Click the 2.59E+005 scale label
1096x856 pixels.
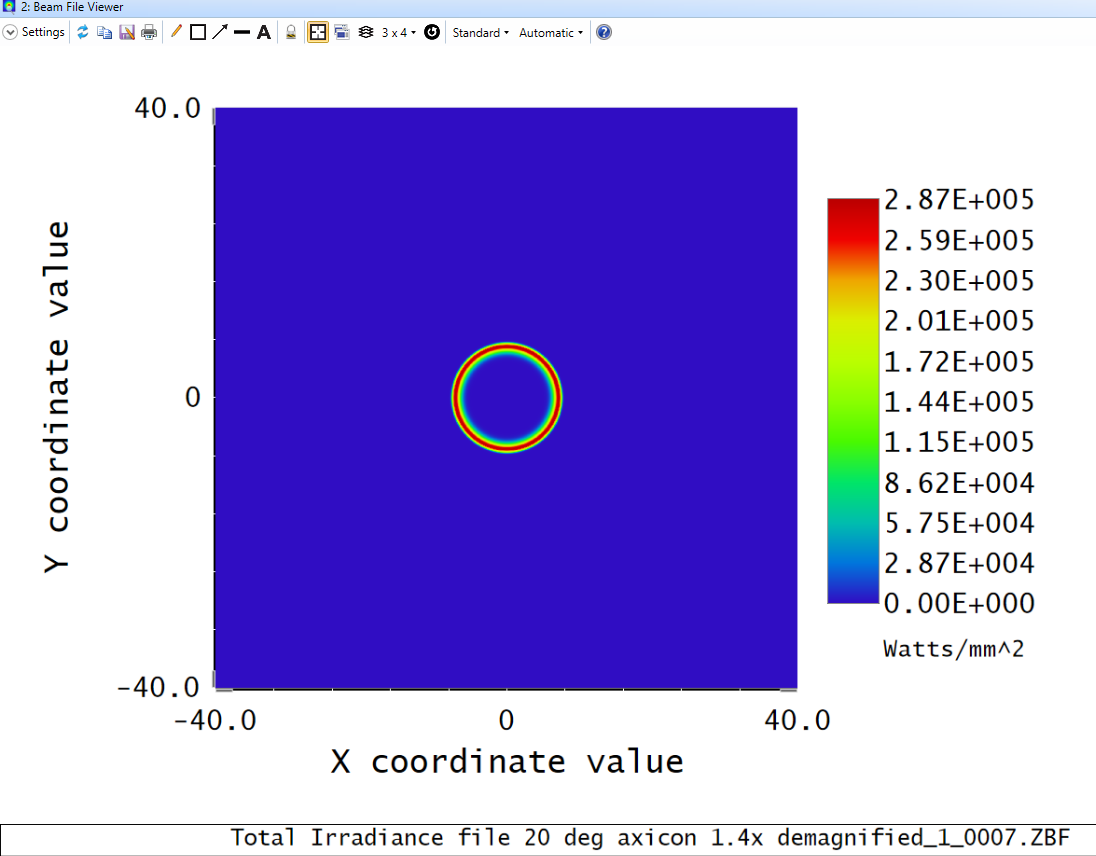(x=959, y=240)
